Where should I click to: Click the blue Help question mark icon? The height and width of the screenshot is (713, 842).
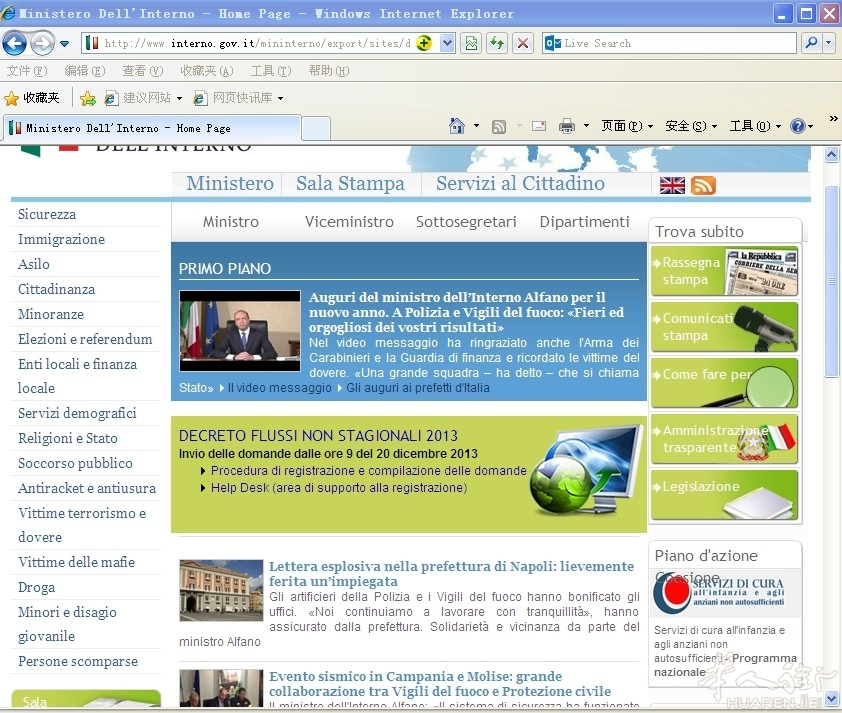(798, 126)
